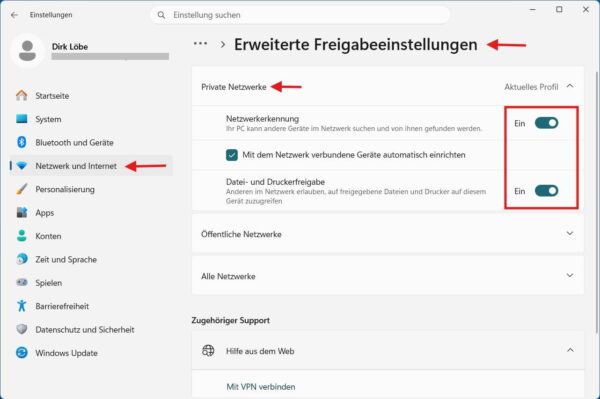Click the Aktuelles Profil label
Image resolution: width=600 pixels, height=399 pixels.
pyautogui.click(x=531, y=87)
